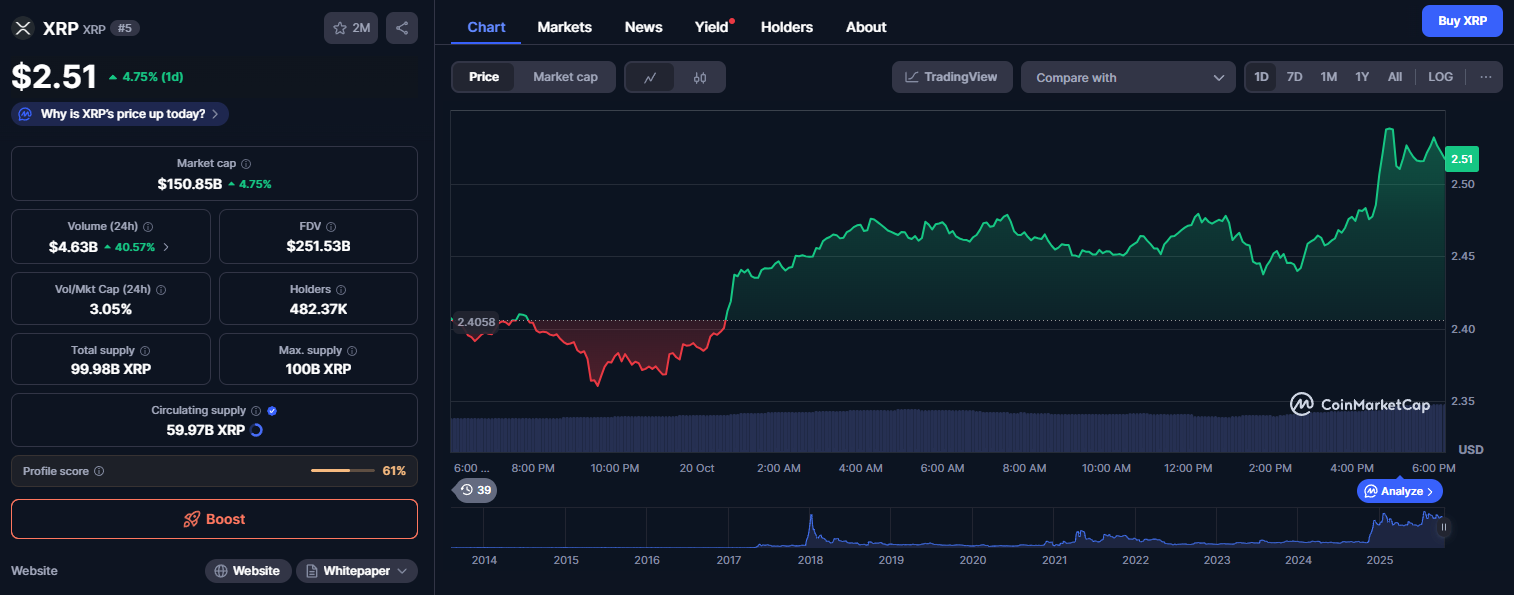Switch to candlestick chart icon

(x=700, y=77)
